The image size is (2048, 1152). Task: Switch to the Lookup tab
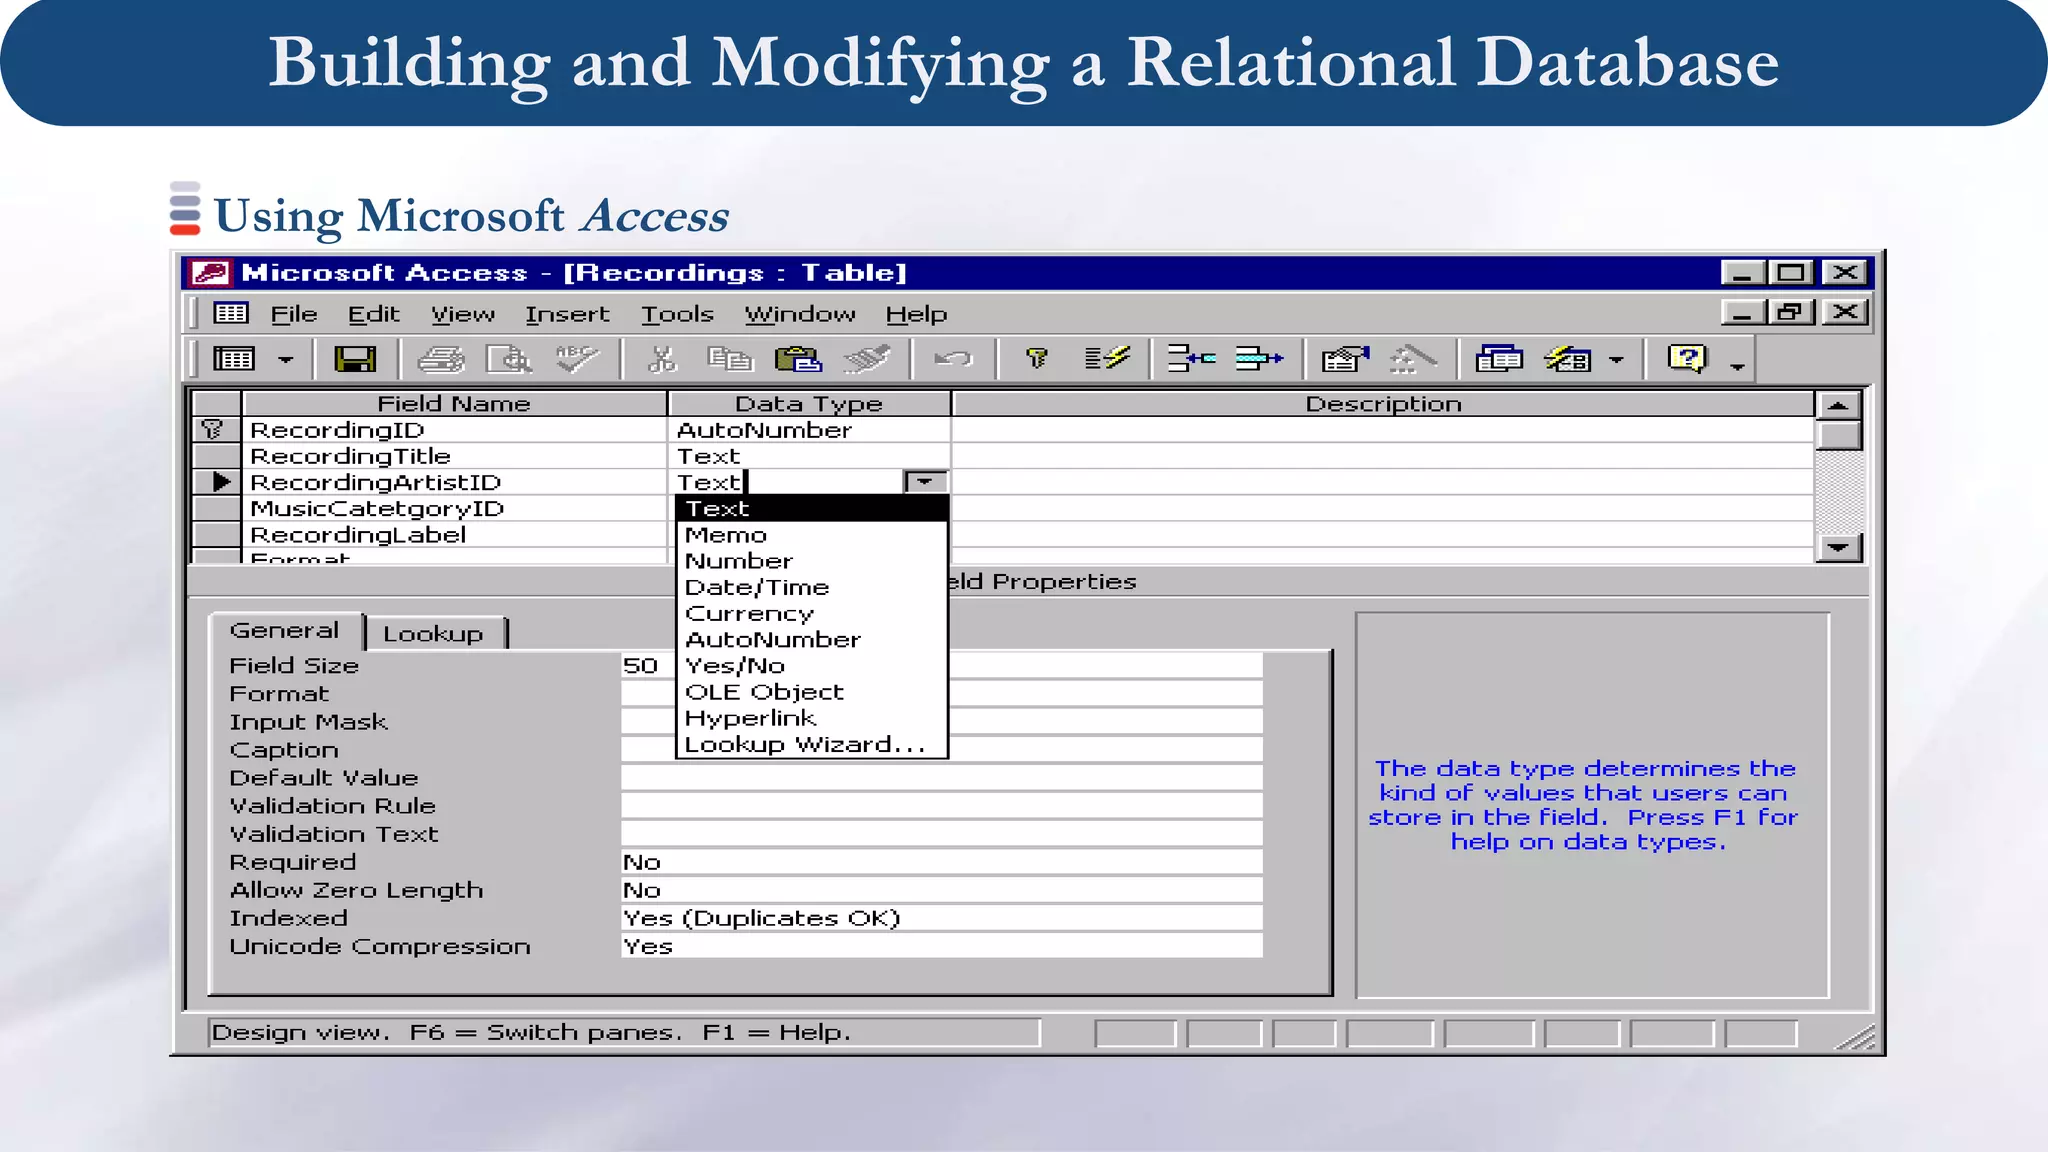click(434, 633)
